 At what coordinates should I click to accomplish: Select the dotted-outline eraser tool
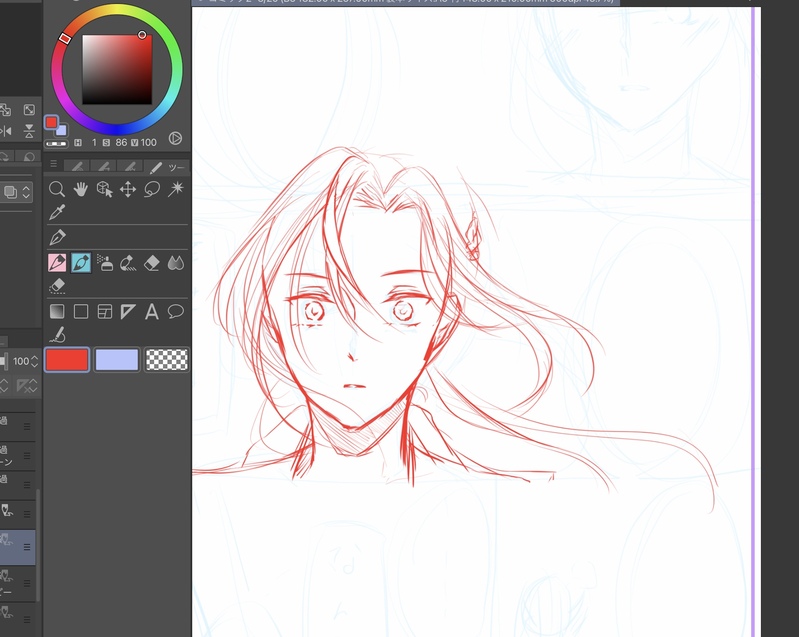(57, 286)
